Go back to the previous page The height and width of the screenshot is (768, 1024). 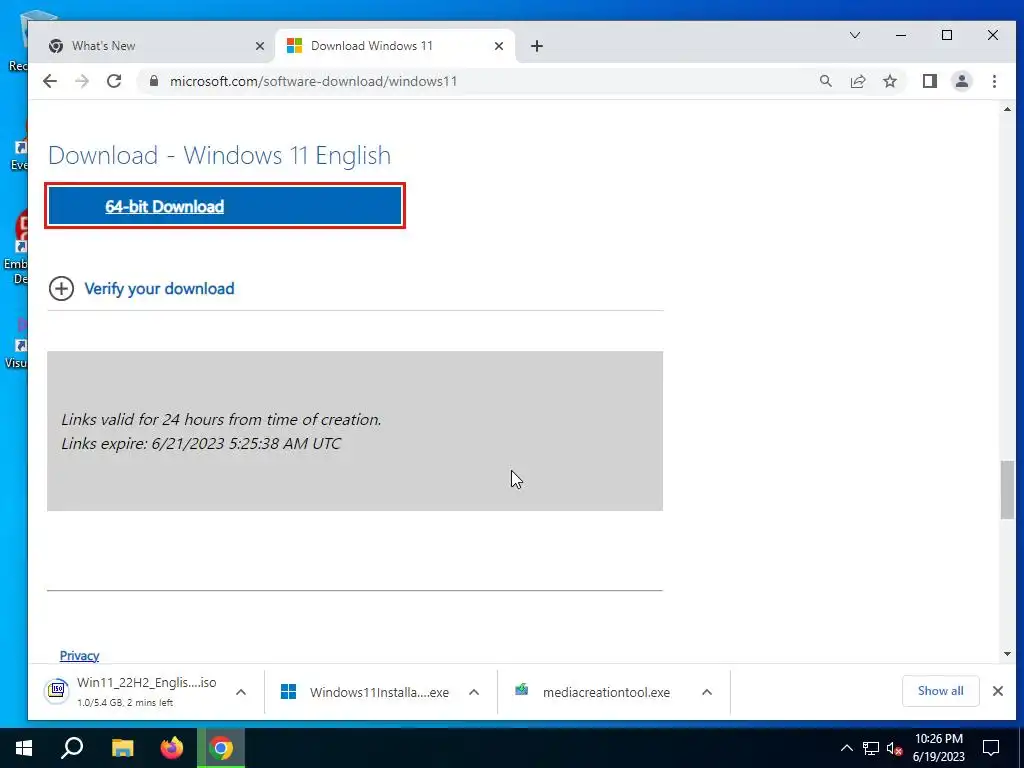pyautogui.click(x=50, y=81)
